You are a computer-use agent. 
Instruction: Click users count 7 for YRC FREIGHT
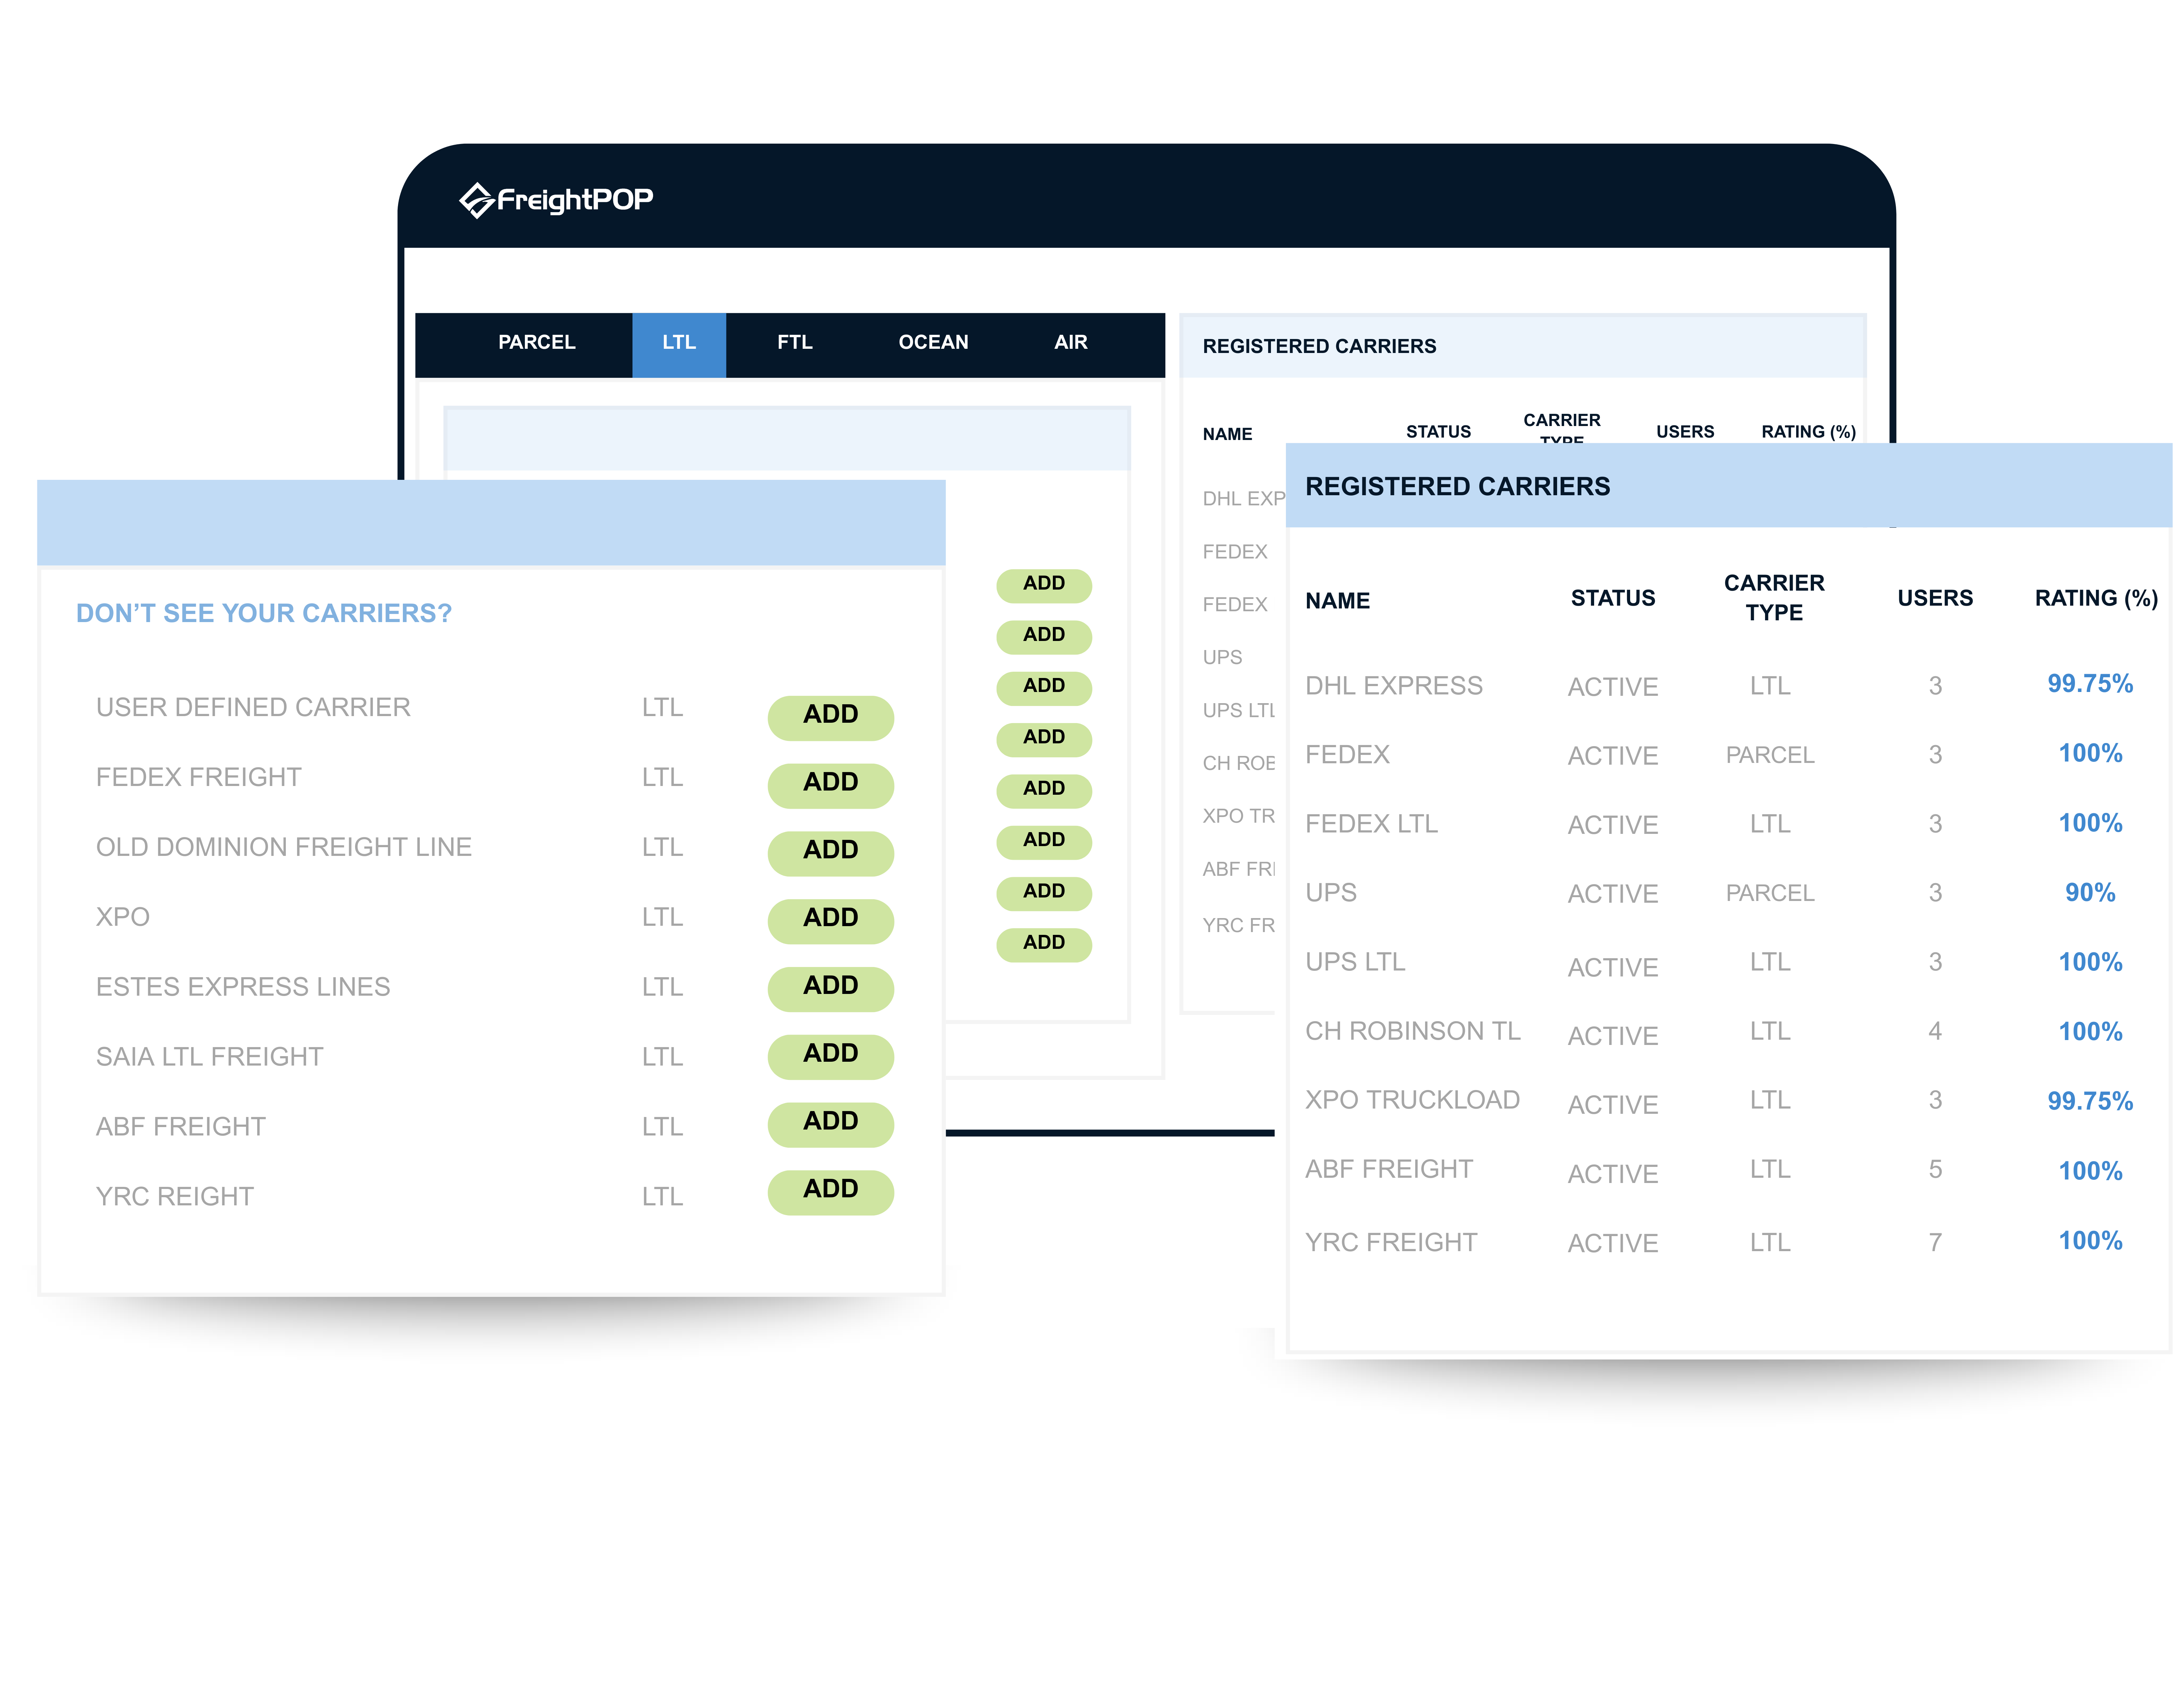1935,1242
